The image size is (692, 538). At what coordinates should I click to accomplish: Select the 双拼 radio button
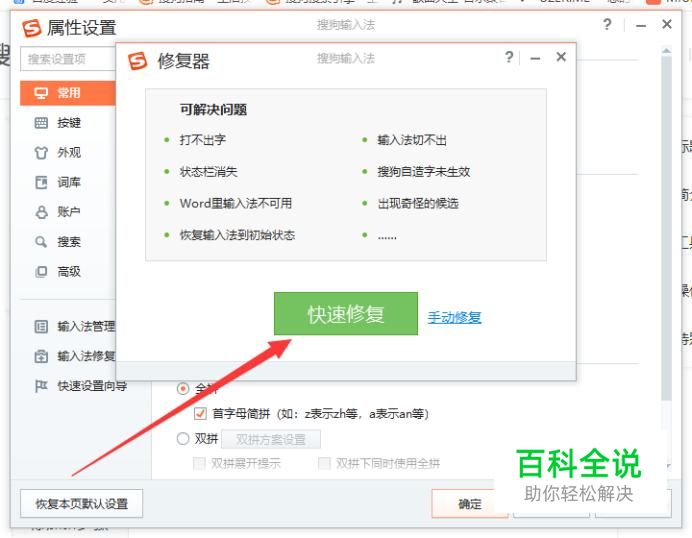[x=183, y=439]
